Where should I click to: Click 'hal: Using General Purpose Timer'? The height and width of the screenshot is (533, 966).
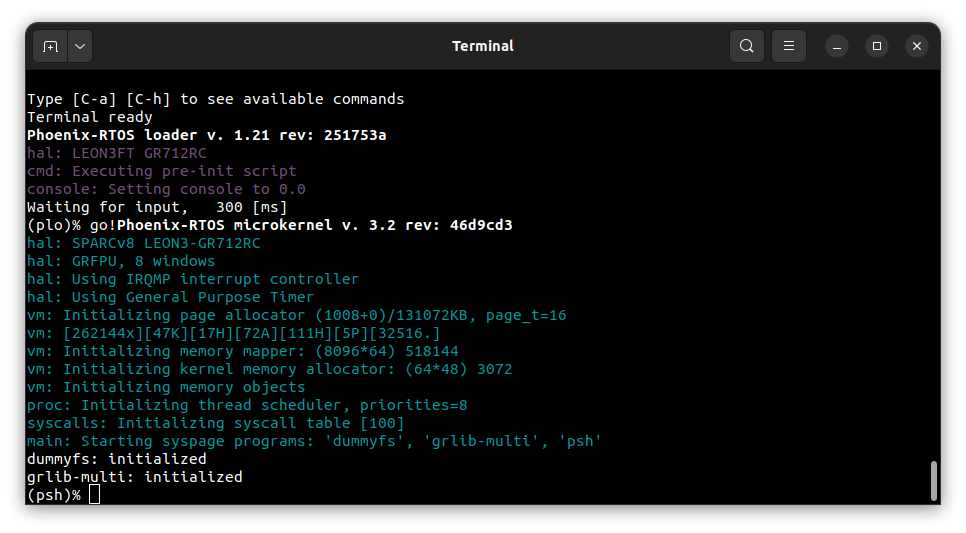171,297
